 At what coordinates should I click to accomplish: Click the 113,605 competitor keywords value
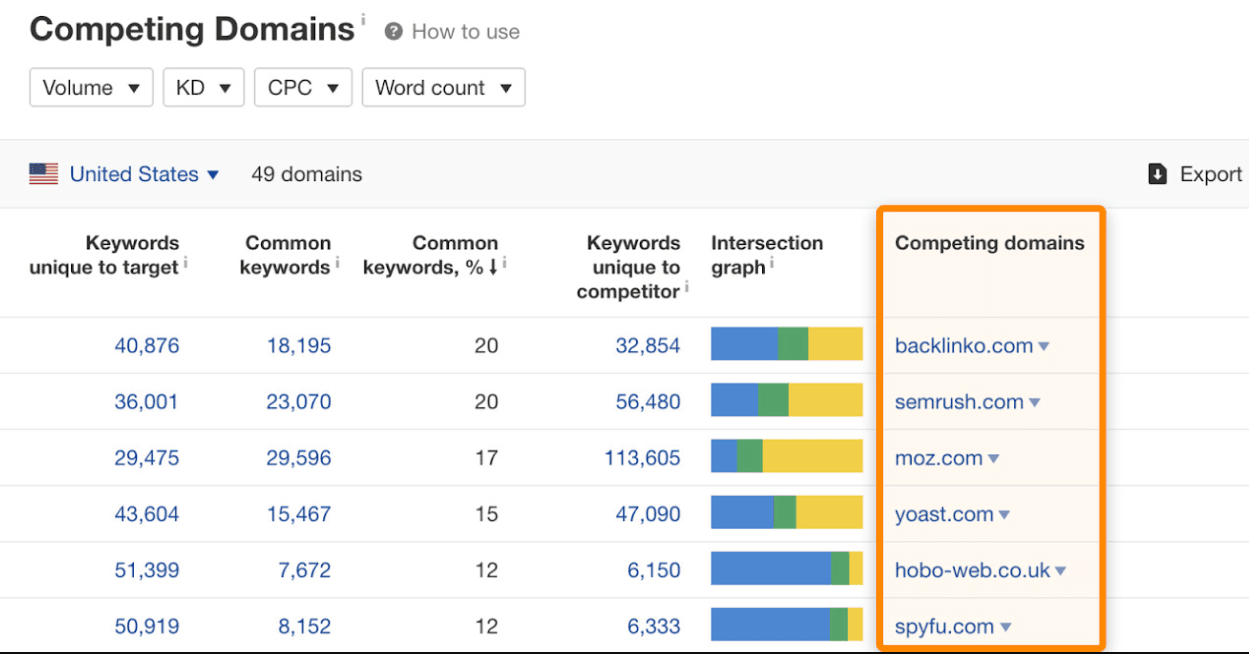pyautogui.click(x=642, y=458)
